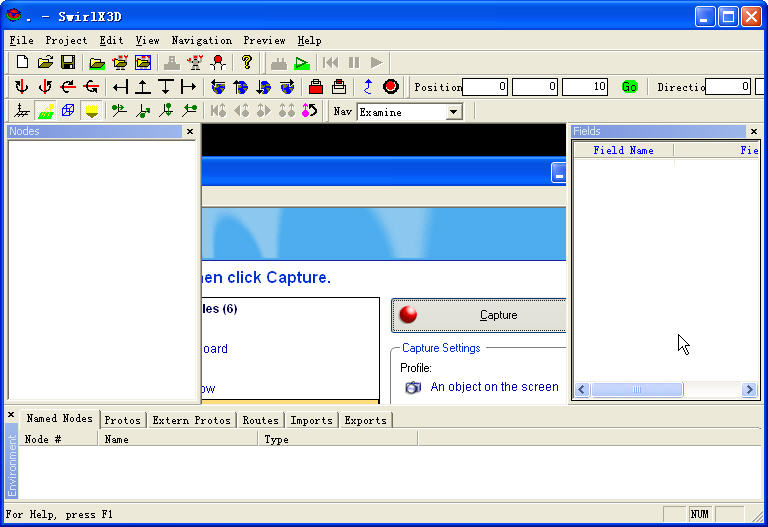Click the red-headed figure toolbar icon
Screen dimensions: 768x527
[218, 62]
